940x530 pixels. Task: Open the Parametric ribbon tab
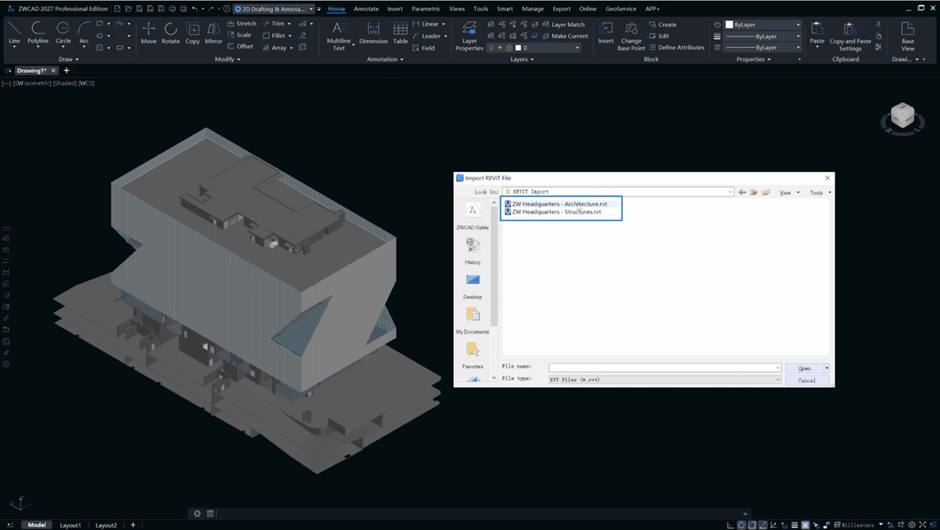[426, 9]
